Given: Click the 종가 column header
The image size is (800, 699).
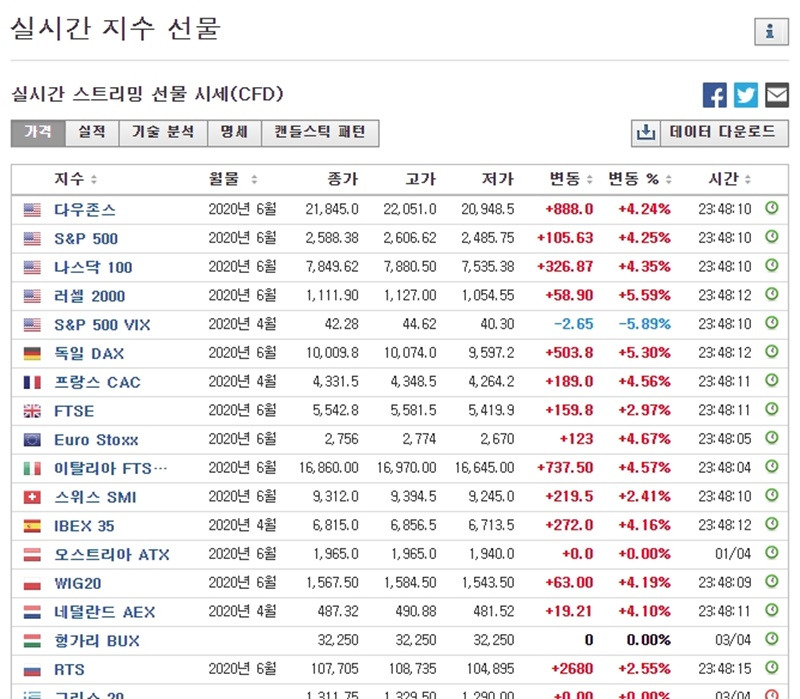Looking at the screenshot, I should [x=343, y=179].
